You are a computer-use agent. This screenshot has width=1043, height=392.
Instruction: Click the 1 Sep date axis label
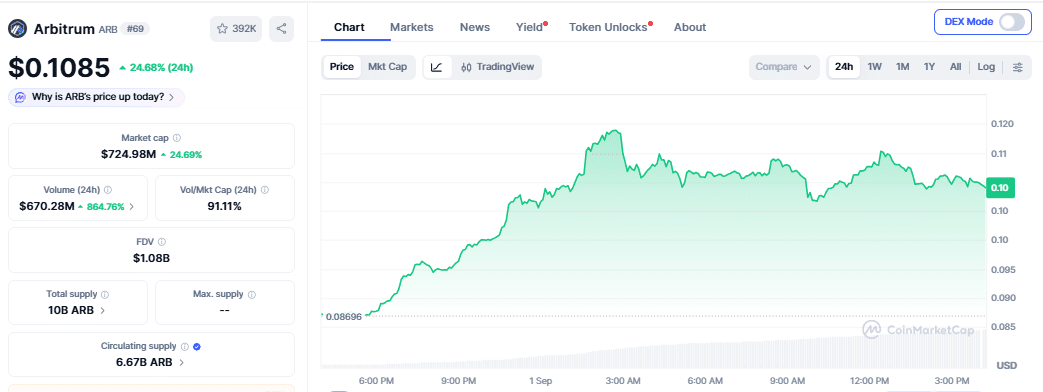click(x=540, y=381)
